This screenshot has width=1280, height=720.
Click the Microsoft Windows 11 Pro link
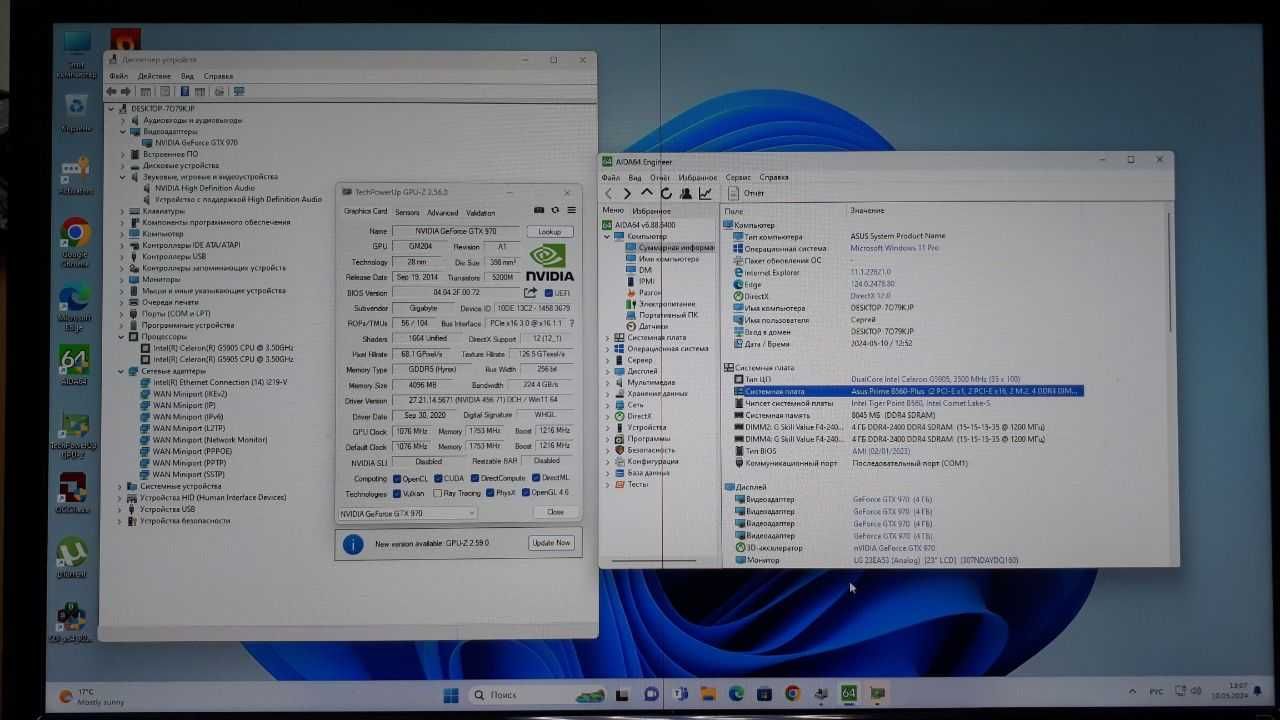pos(895,248)
